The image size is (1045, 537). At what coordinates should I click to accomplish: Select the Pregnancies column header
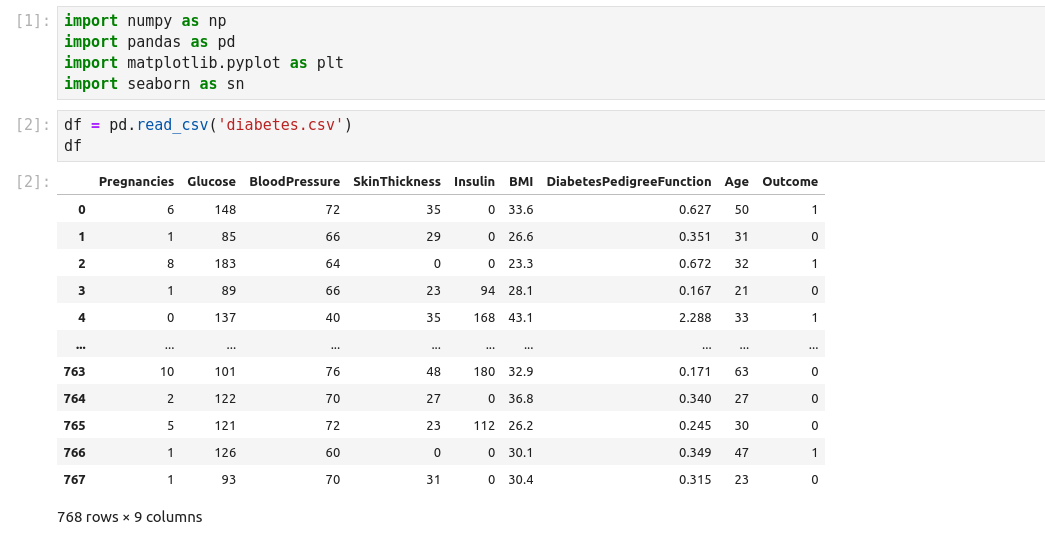(136, 182)
